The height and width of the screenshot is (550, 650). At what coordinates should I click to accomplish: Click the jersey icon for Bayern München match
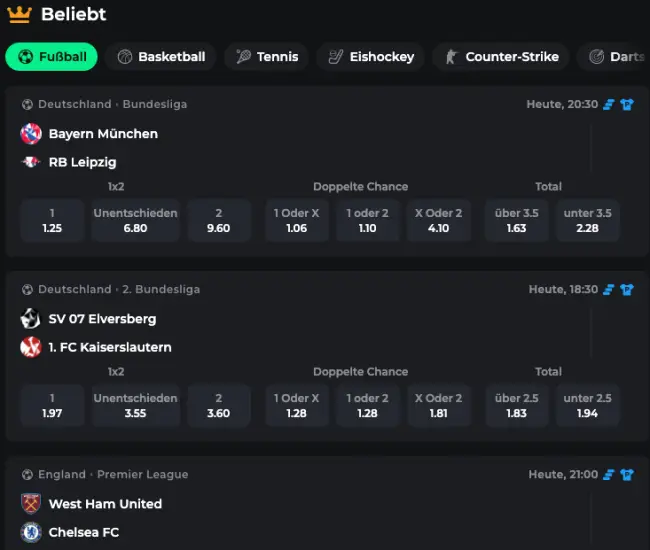pos(626,104)
